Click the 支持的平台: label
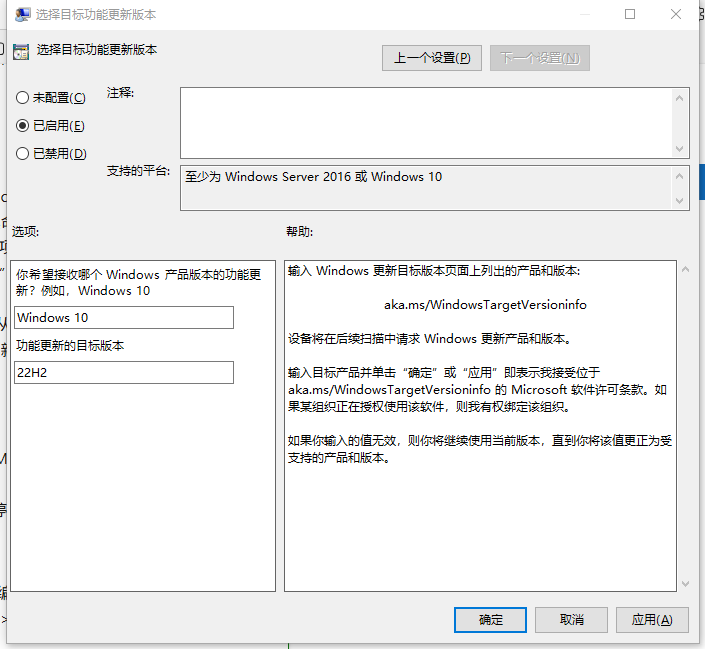The height and width of the screenshot is (649, 705). tap(138, 171)
